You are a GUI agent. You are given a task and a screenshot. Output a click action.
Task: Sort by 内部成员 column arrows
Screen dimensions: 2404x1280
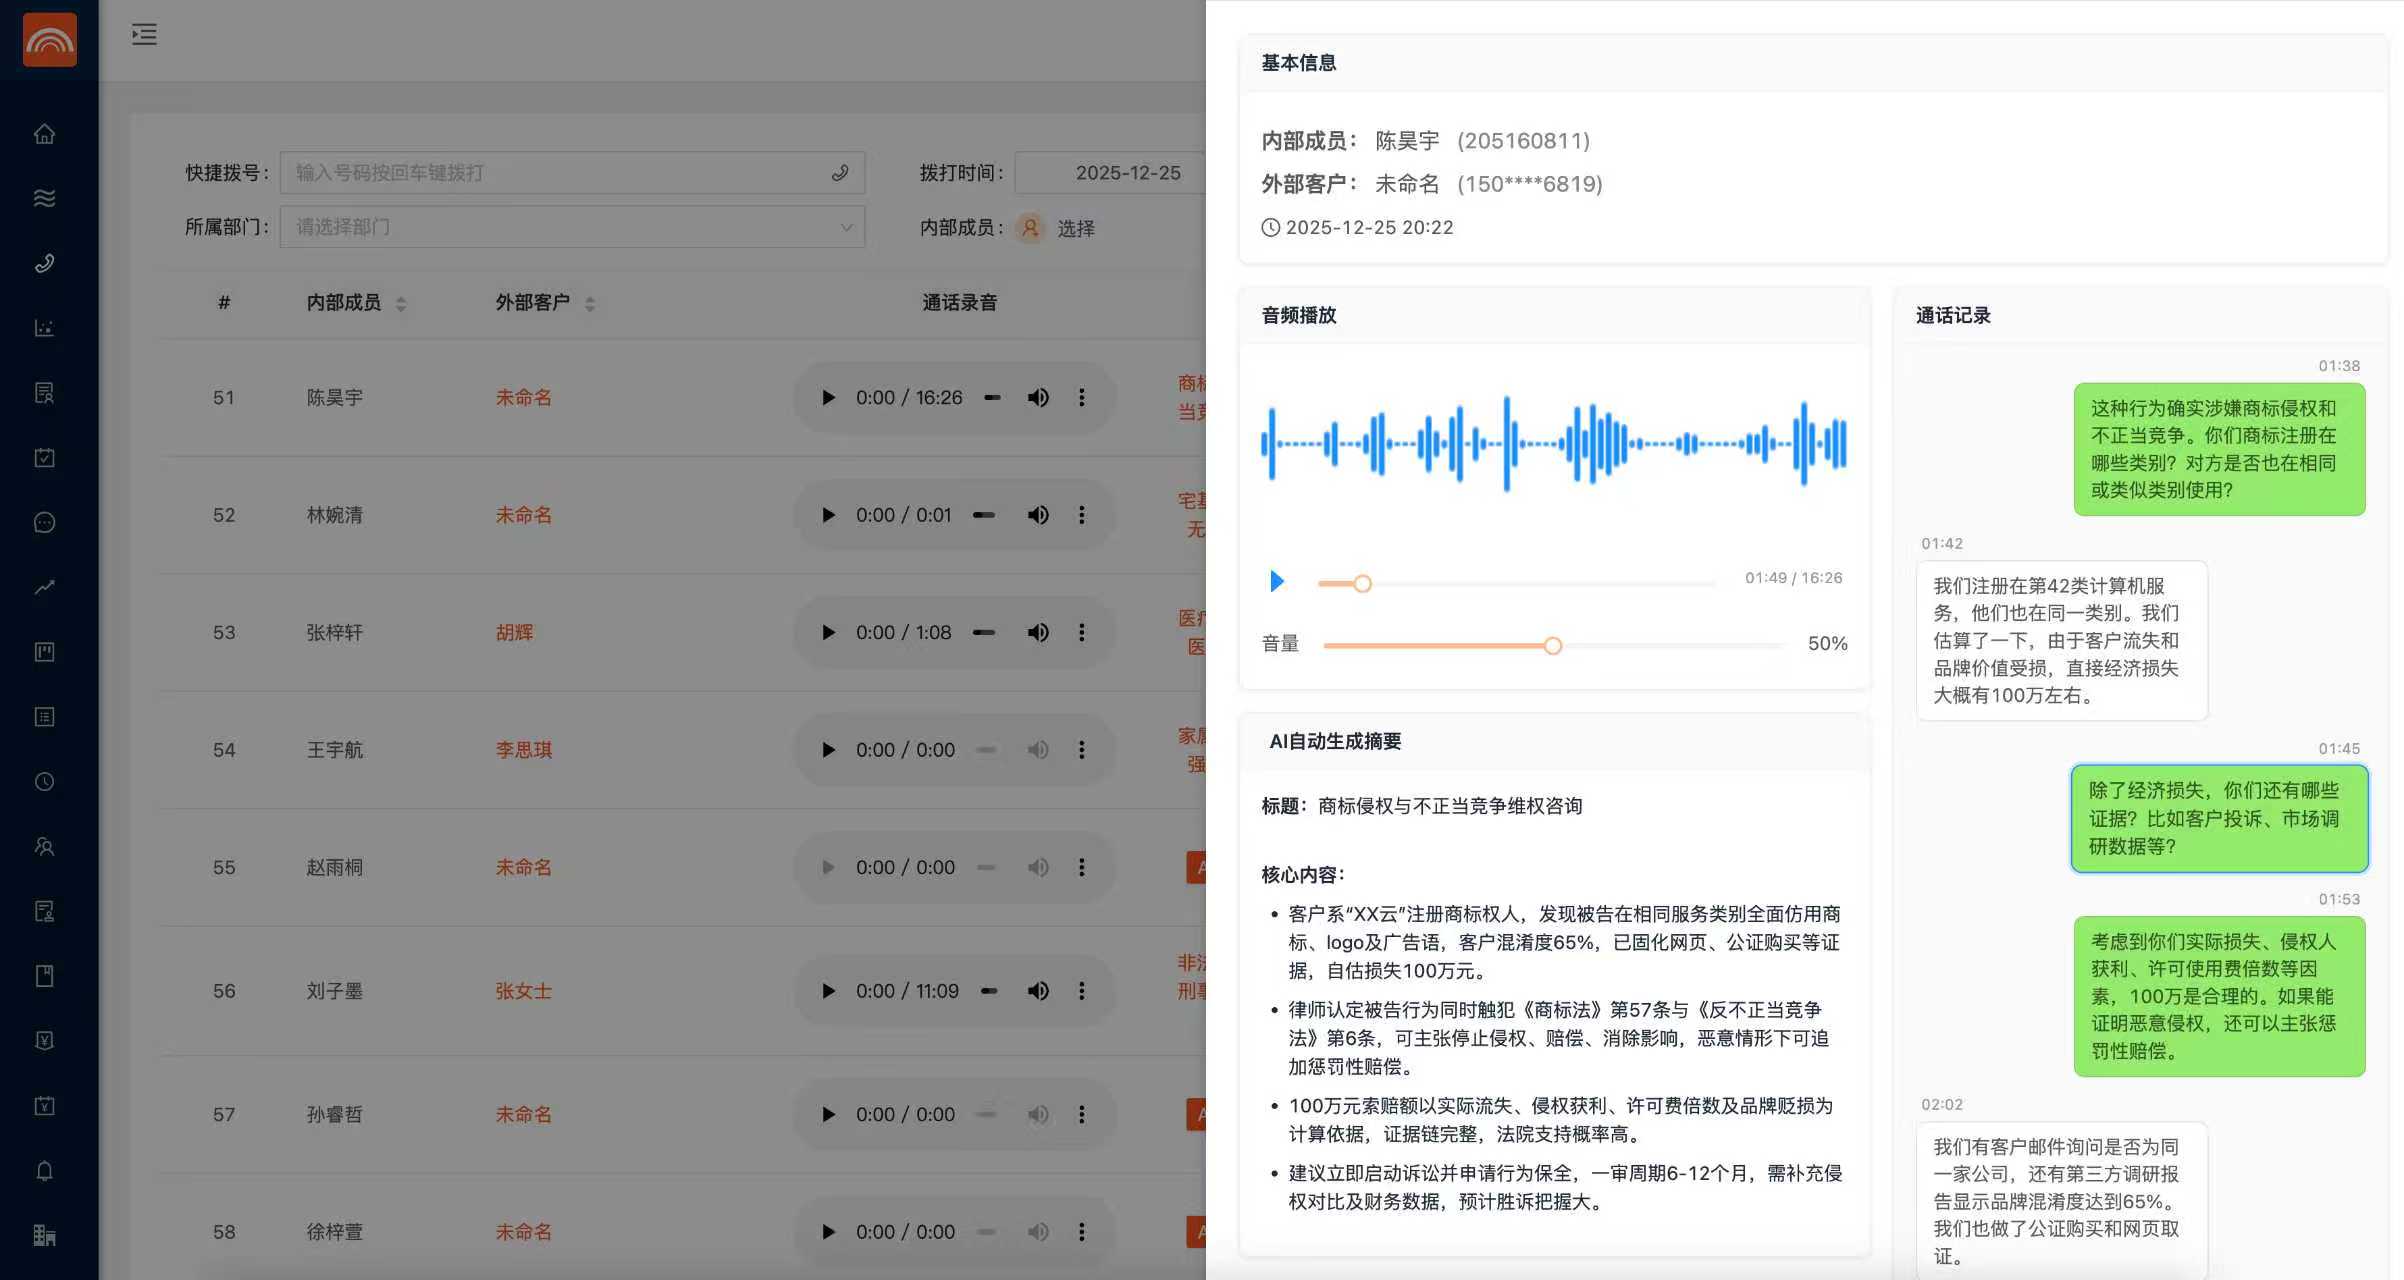pos(401,304)
